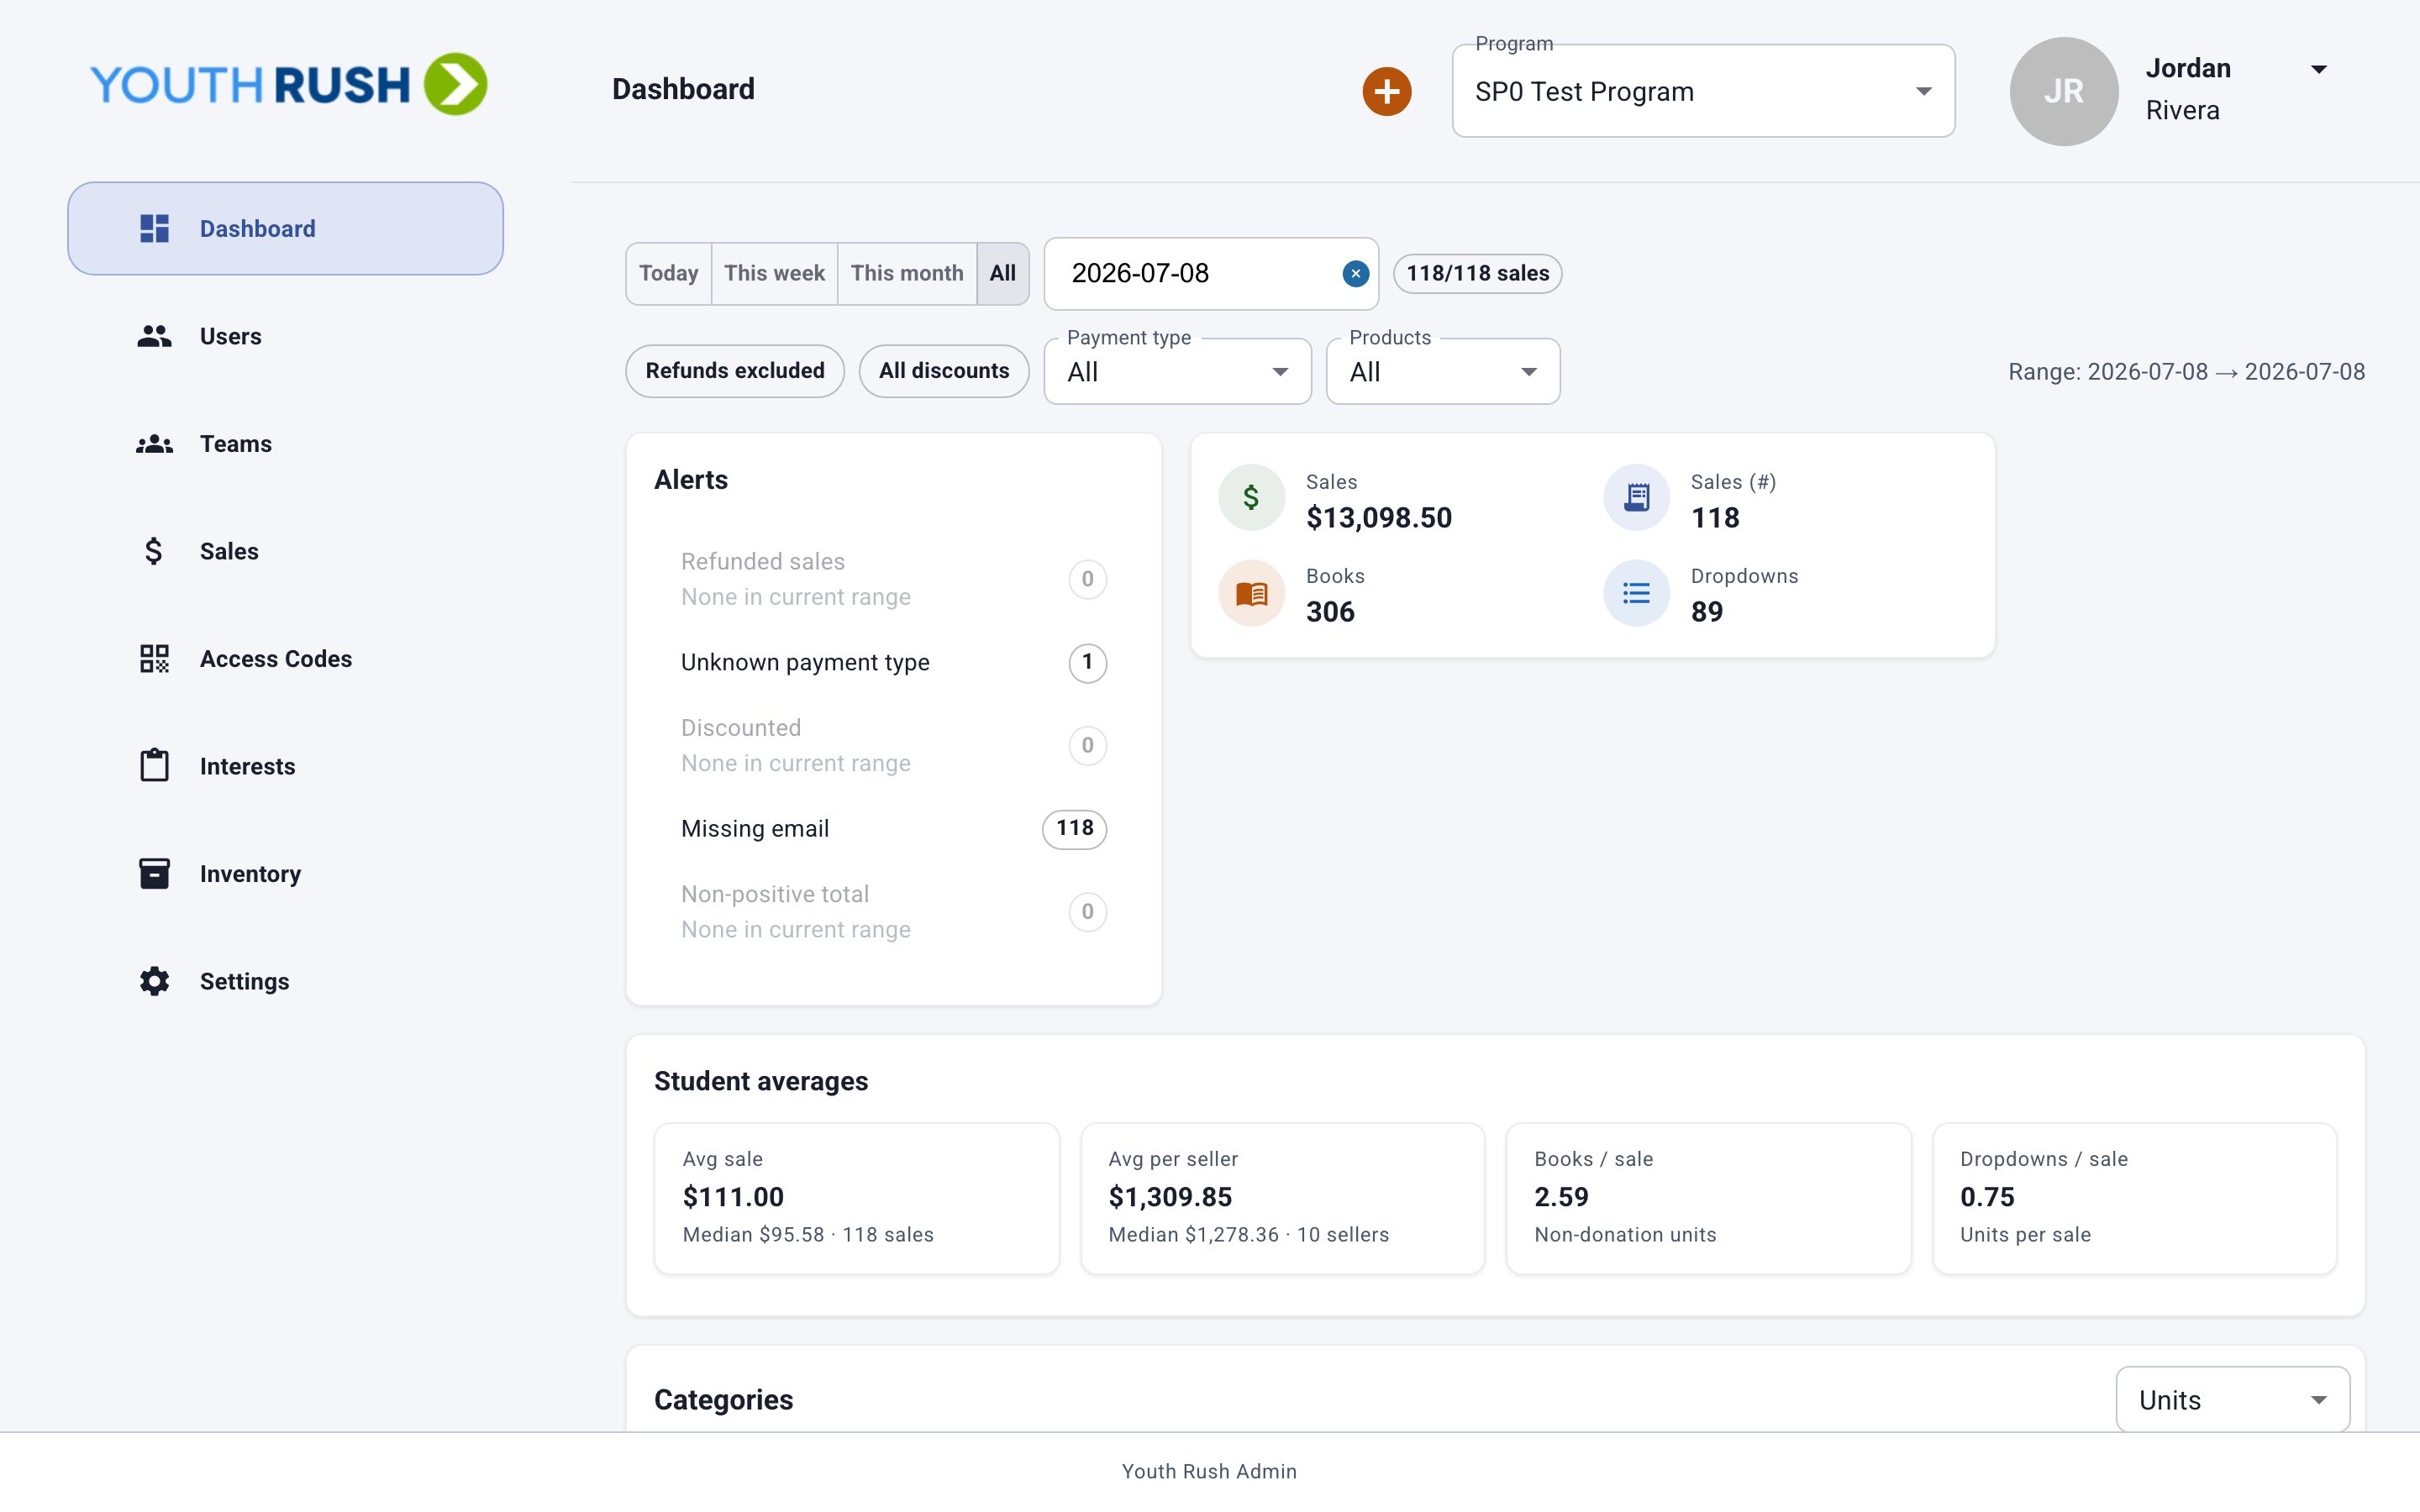Open Settings from the sidebar
2420x1512 pixels.
285,981
